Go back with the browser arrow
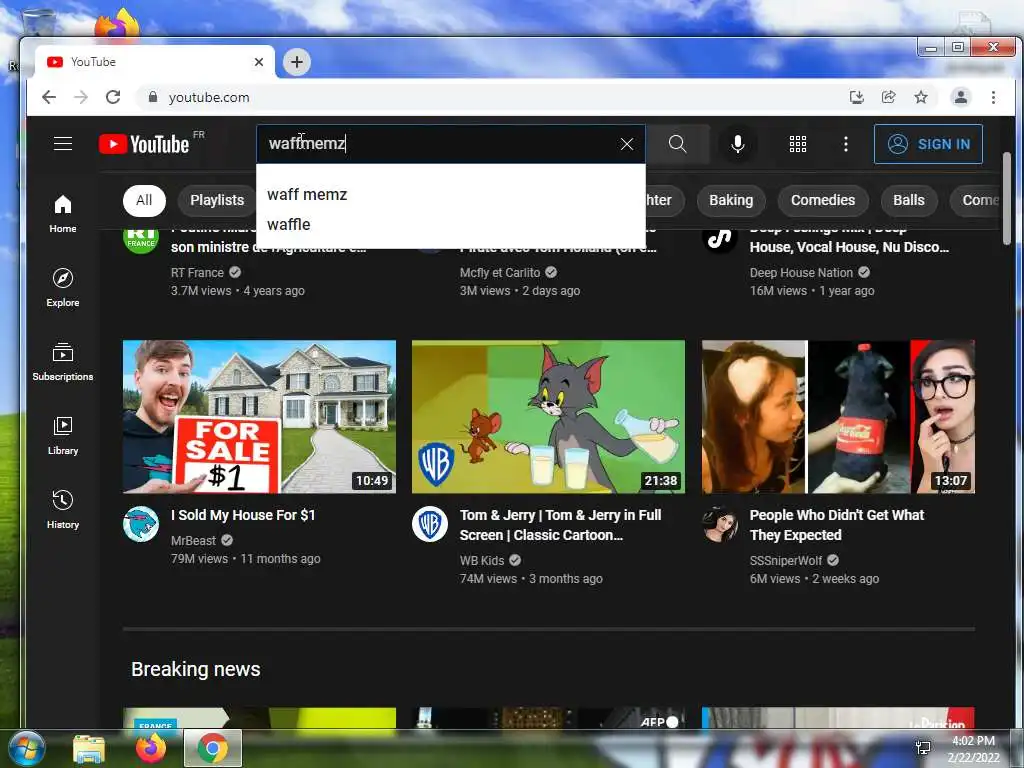The image size is (1024, 768). 49,97
